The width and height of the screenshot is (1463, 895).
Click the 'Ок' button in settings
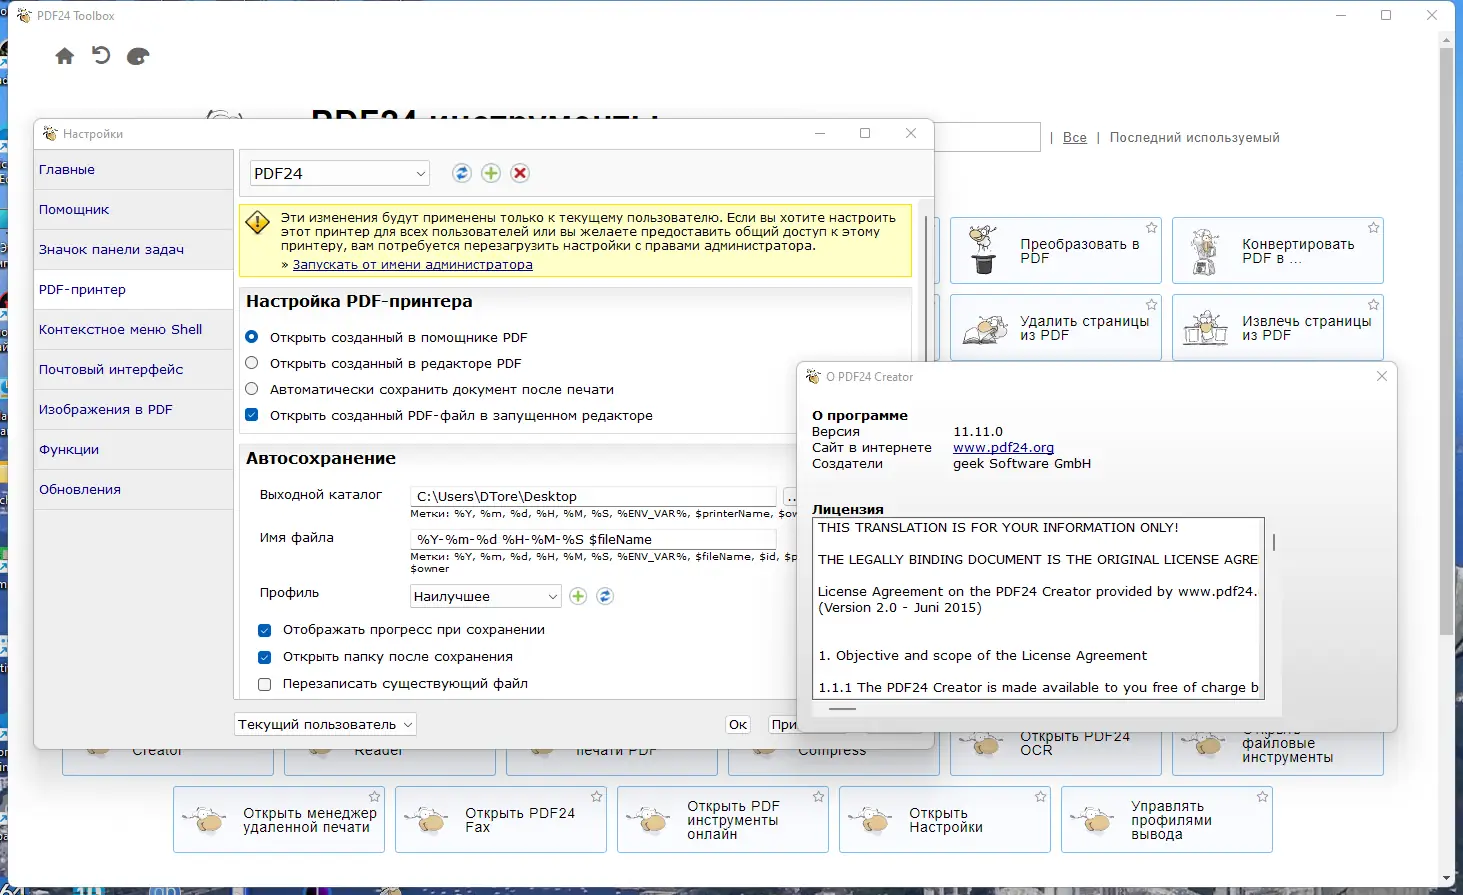coord(738,725)
